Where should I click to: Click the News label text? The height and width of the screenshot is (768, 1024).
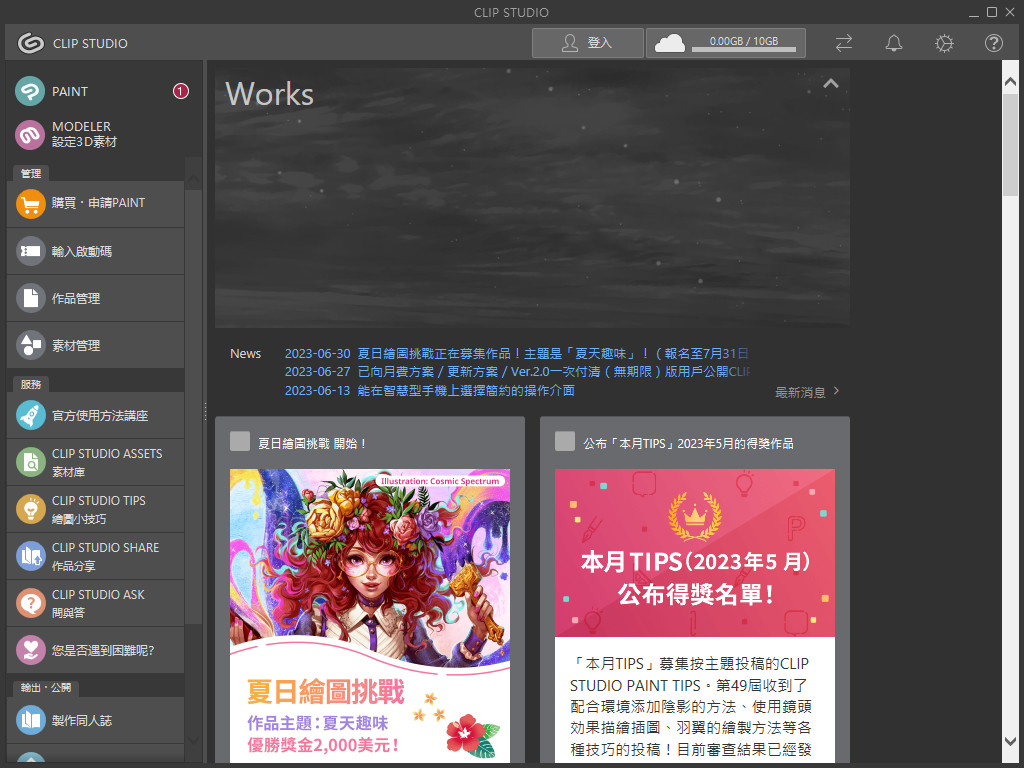point(246,353)
